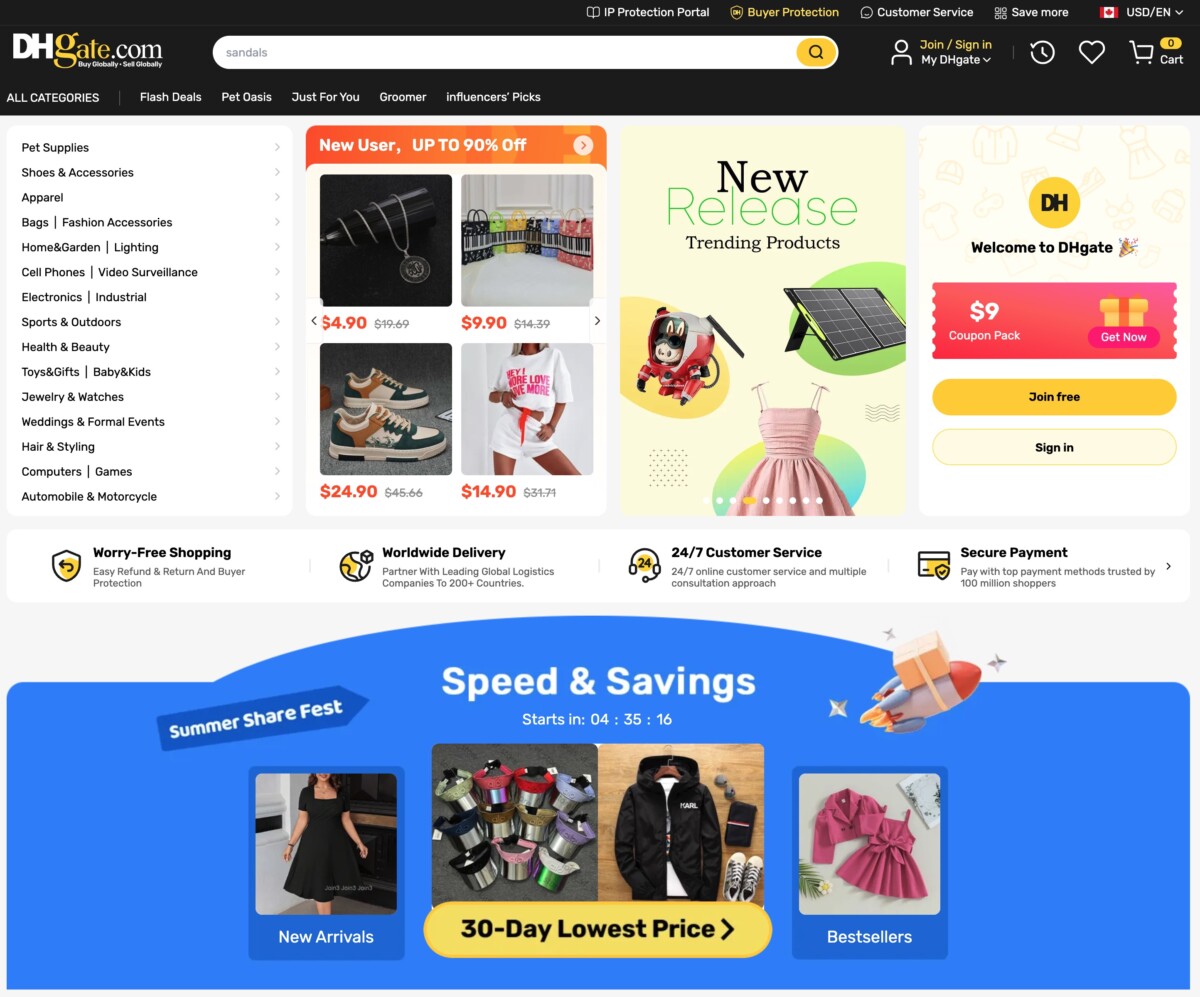The height and width of the screenshot is (997, 1200).
Task: Click the sandals search input field
Action: pos(505,52)
